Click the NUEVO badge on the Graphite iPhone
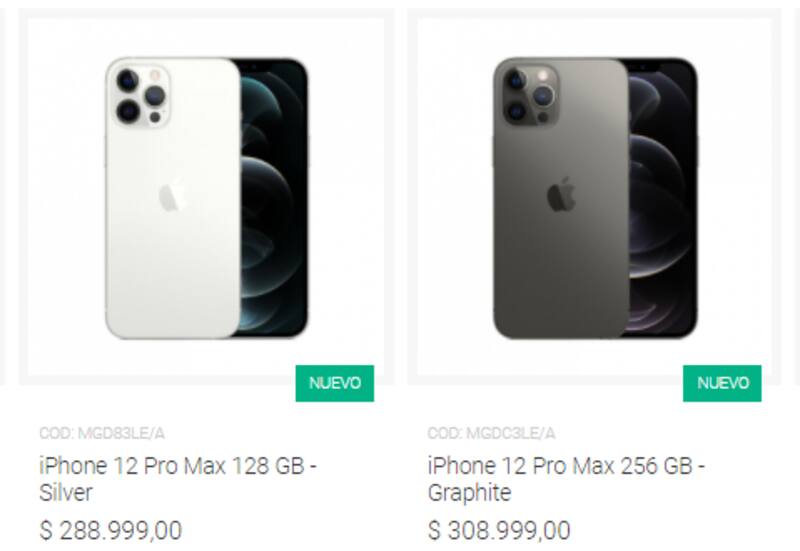800x551 pixels. coord(722,383)
